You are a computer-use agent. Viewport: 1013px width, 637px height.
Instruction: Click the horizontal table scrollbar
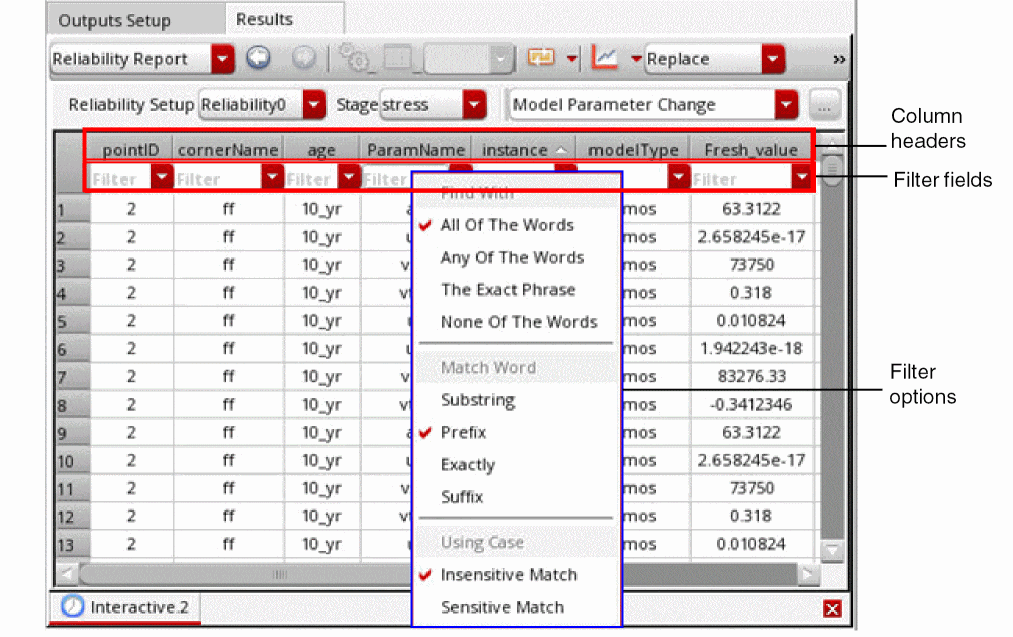280,574
